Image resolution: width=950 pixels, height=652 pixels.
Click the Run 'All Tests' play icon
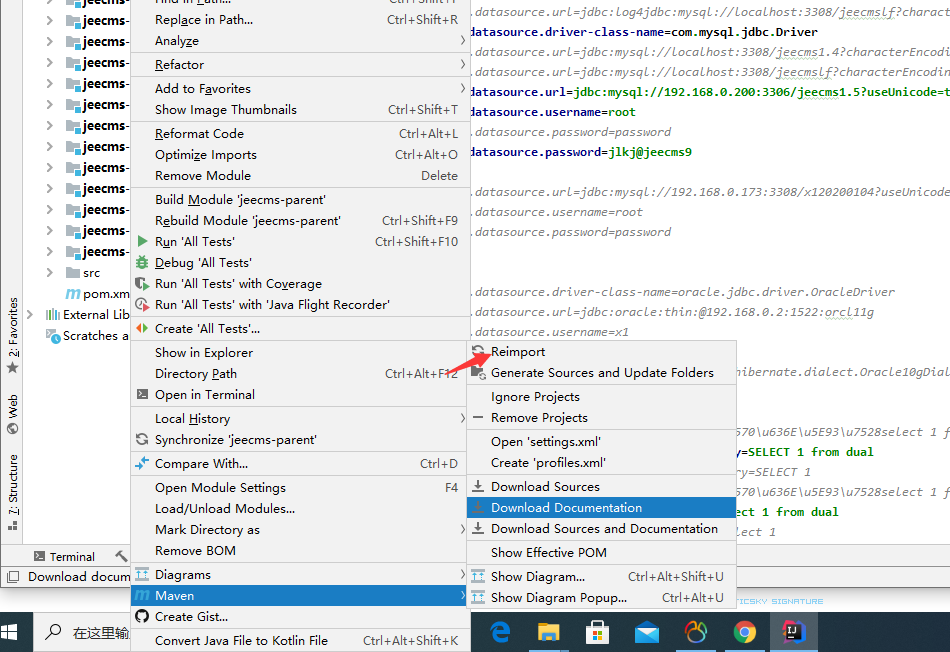tap(142, 242)
